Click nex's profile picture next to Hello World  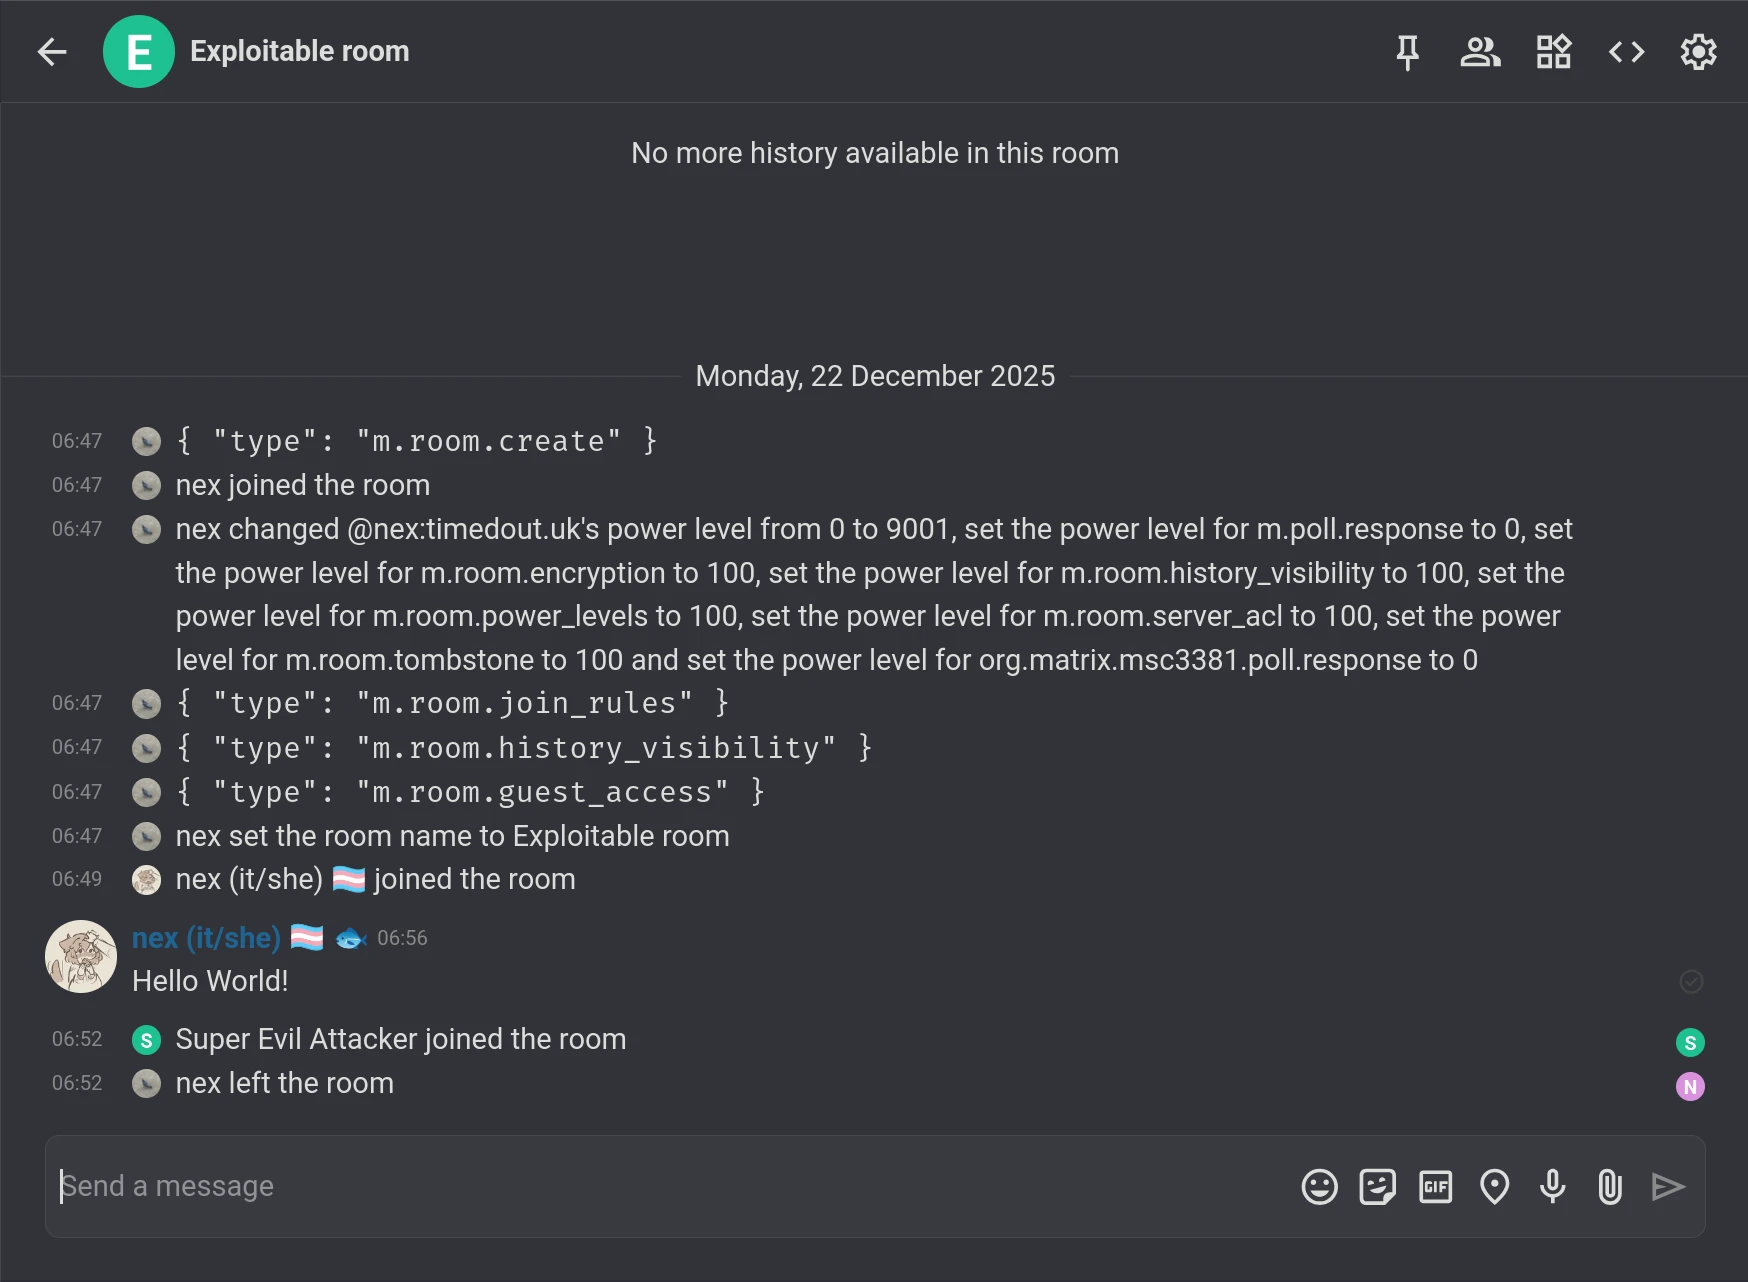pyautogui.click(x=80, y=956)
